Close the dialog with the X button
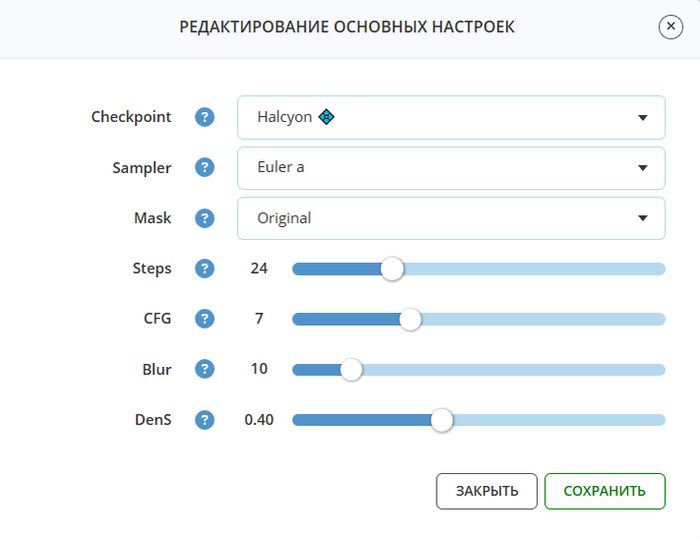This screenshot has width=700, height=539. 671,27
